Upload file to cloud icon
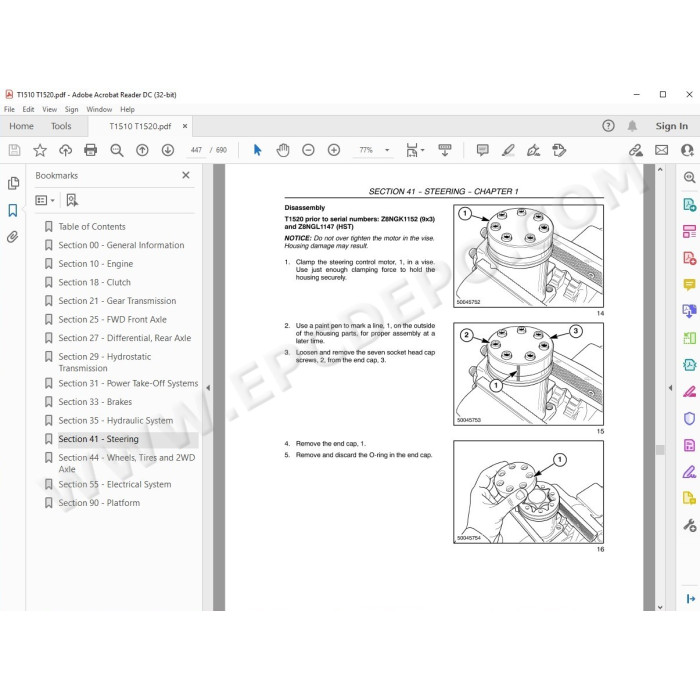This screenshot has height=700, width=700. point(66,150)
